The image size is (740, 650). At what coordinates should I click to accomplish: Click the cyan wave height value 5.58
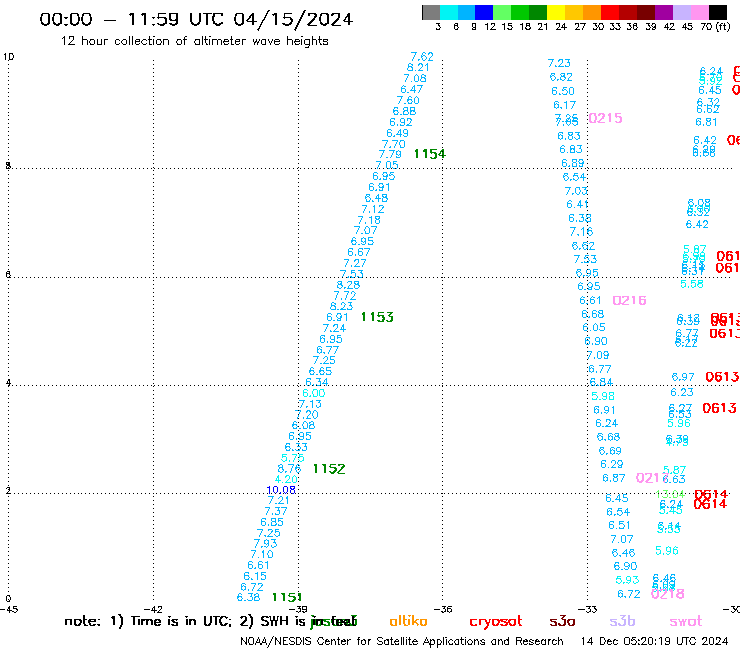[692, 284]
